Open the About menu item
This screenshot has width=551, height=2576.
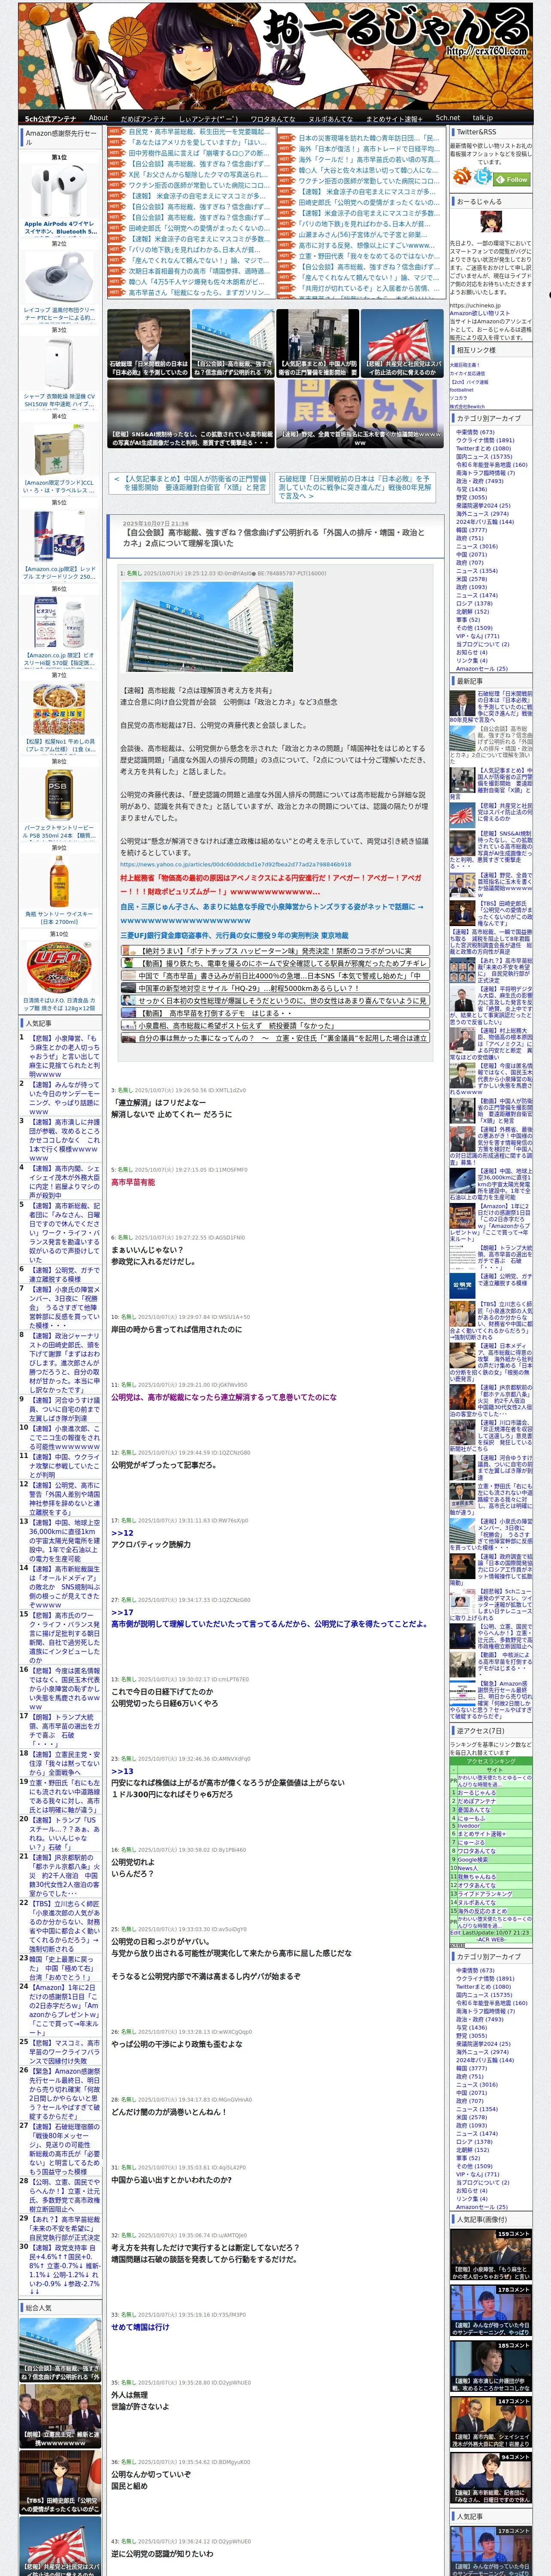tap(98, 118)
